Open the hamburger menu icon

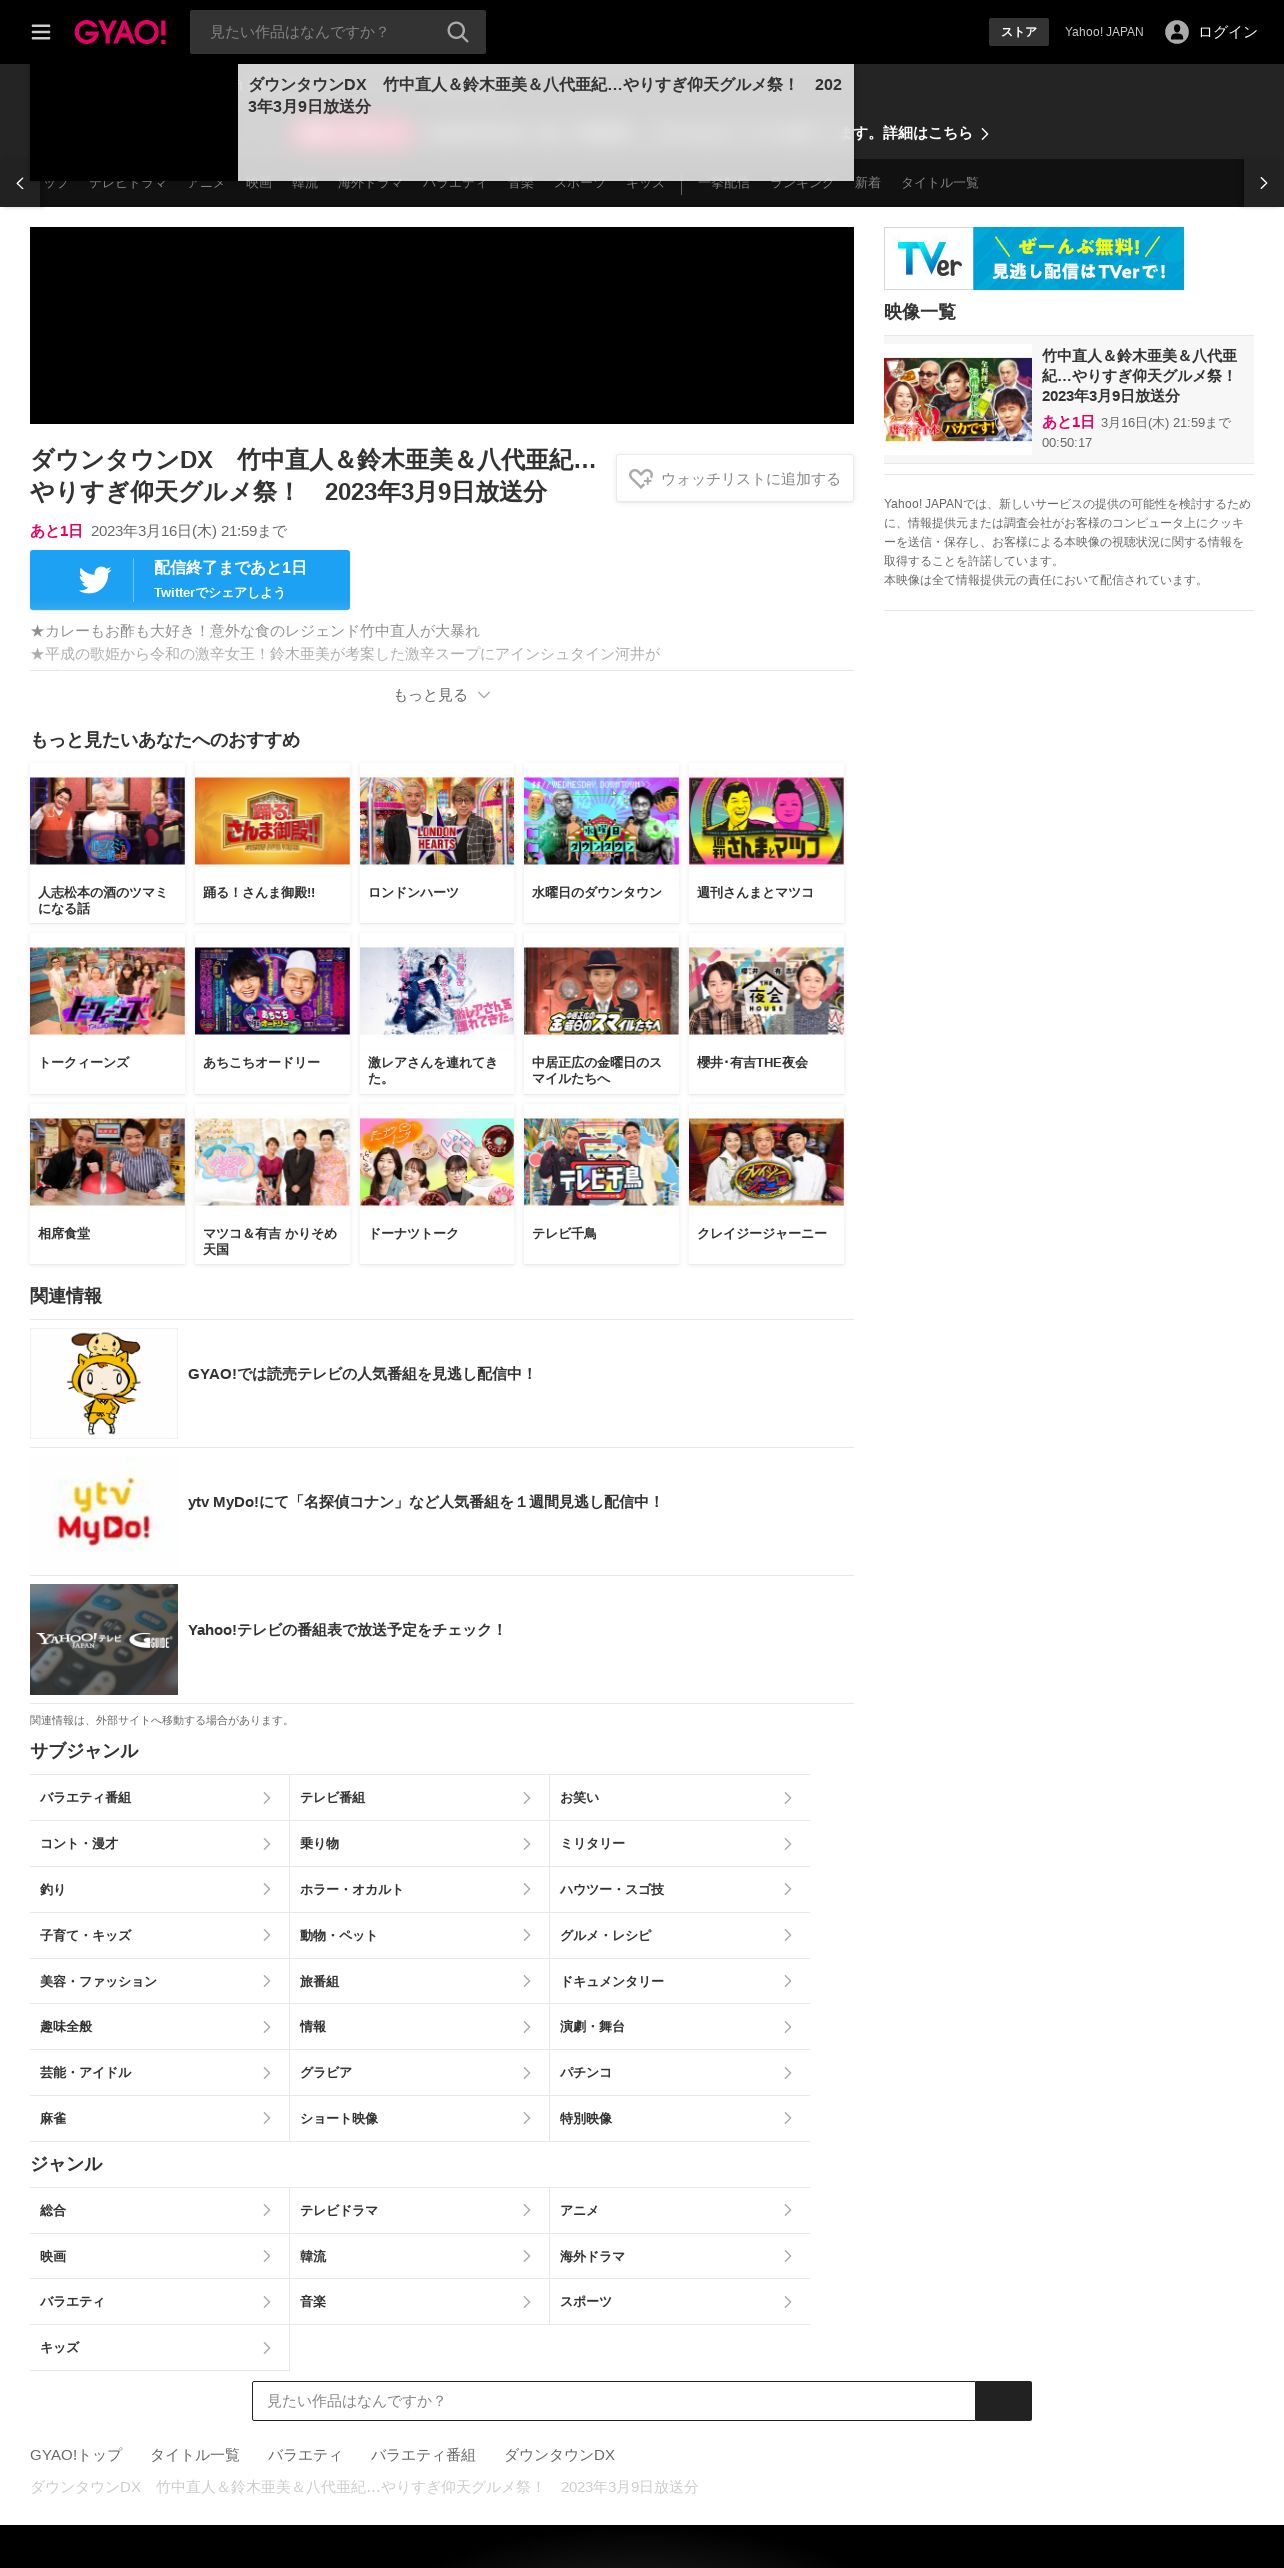coord(41,32)
